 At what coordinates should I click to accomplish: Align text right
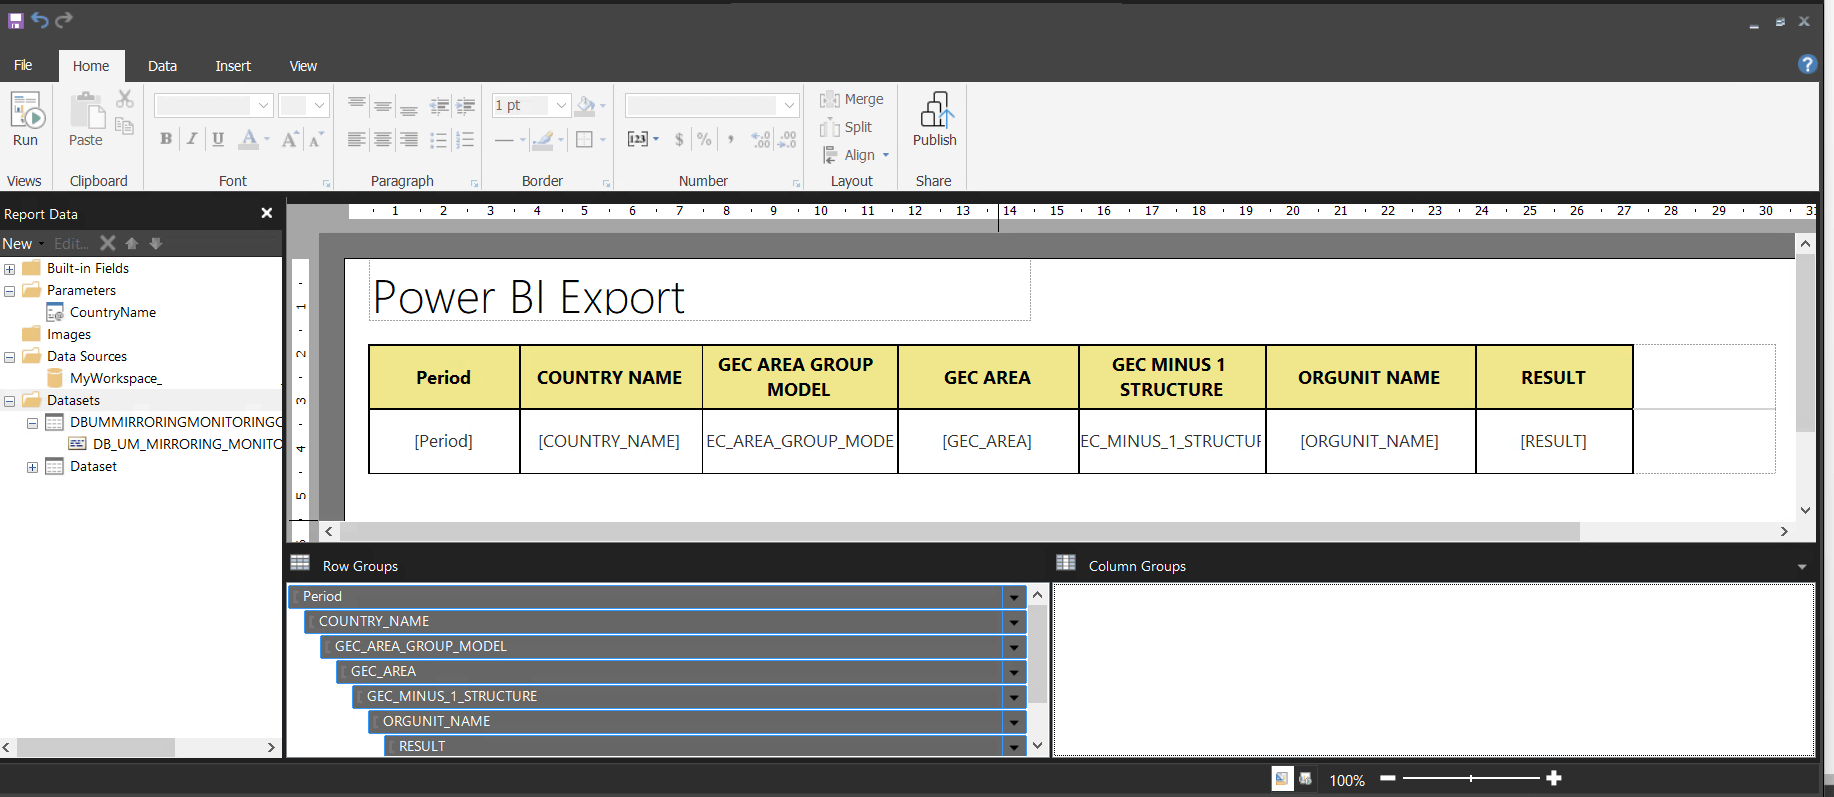pos(409,139)
